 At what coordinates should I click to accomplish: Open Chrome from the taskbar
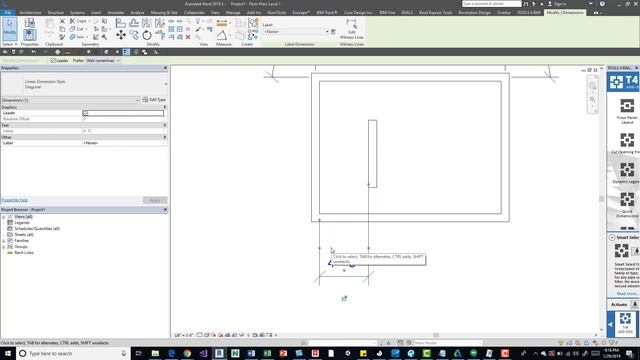[x=187, y=353]
